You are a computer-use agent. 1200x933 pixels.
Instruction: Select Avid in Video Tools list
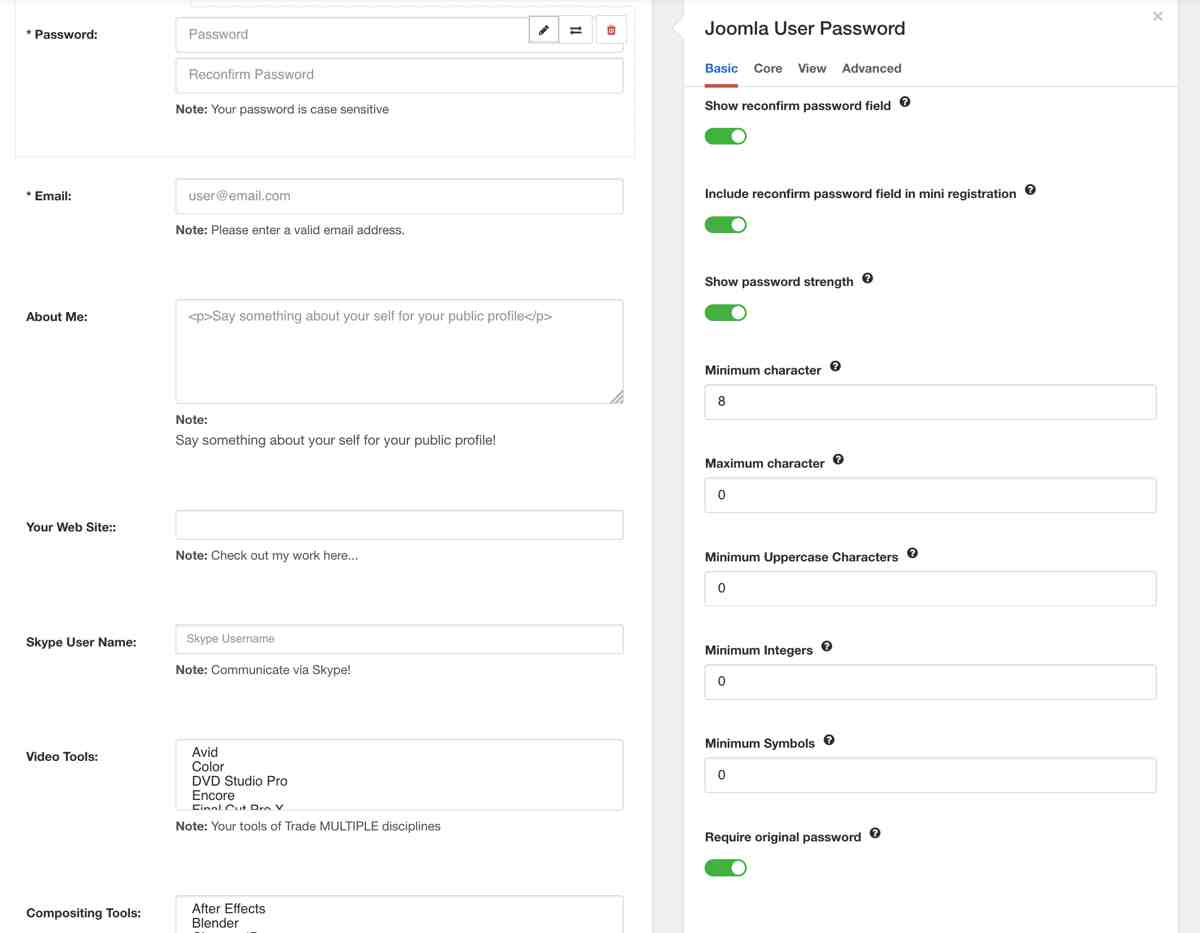[205, 752]
